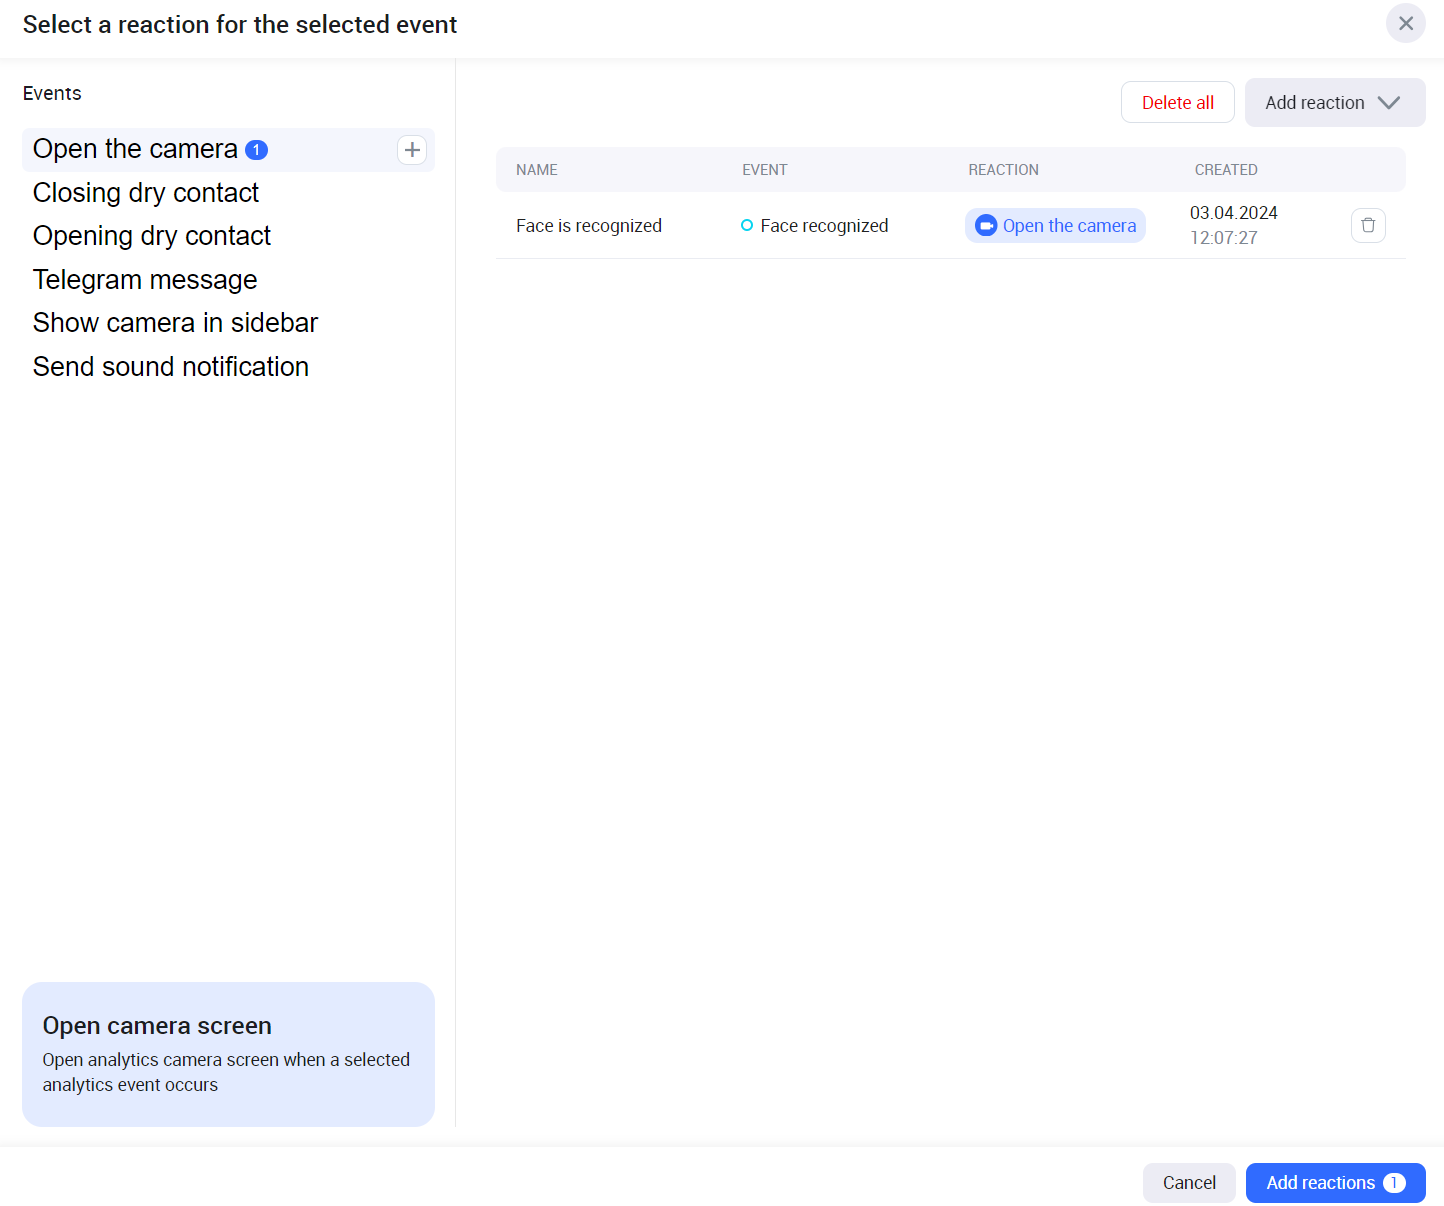Image resolution: width=1444 pixels, height=1206 pixels.
Task: Delete the Face is recognized reaction row
Action: point(1367,226)
